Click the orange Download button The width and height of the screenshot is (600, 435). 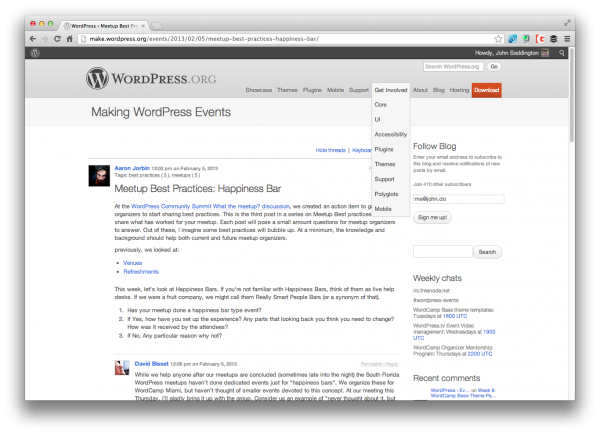(x=487, y=90)
